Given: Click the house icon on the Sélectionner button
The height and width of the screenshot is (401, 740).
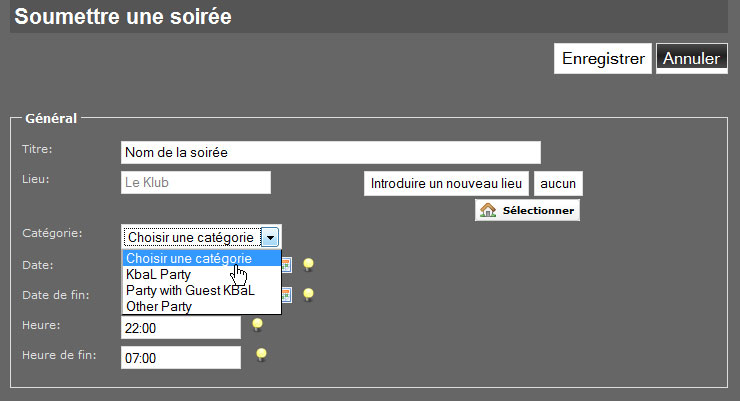Looking at the screenshot, I should coord(488,210).
